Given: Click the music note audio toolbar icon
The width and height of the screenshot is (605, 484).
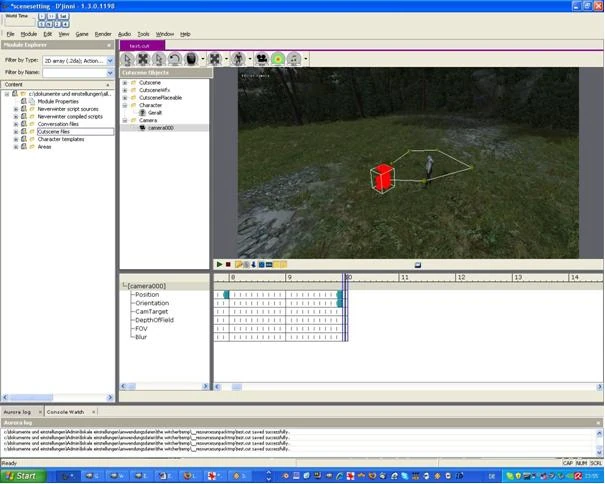Looking at the screenshot, I should (x=294, y=59).
